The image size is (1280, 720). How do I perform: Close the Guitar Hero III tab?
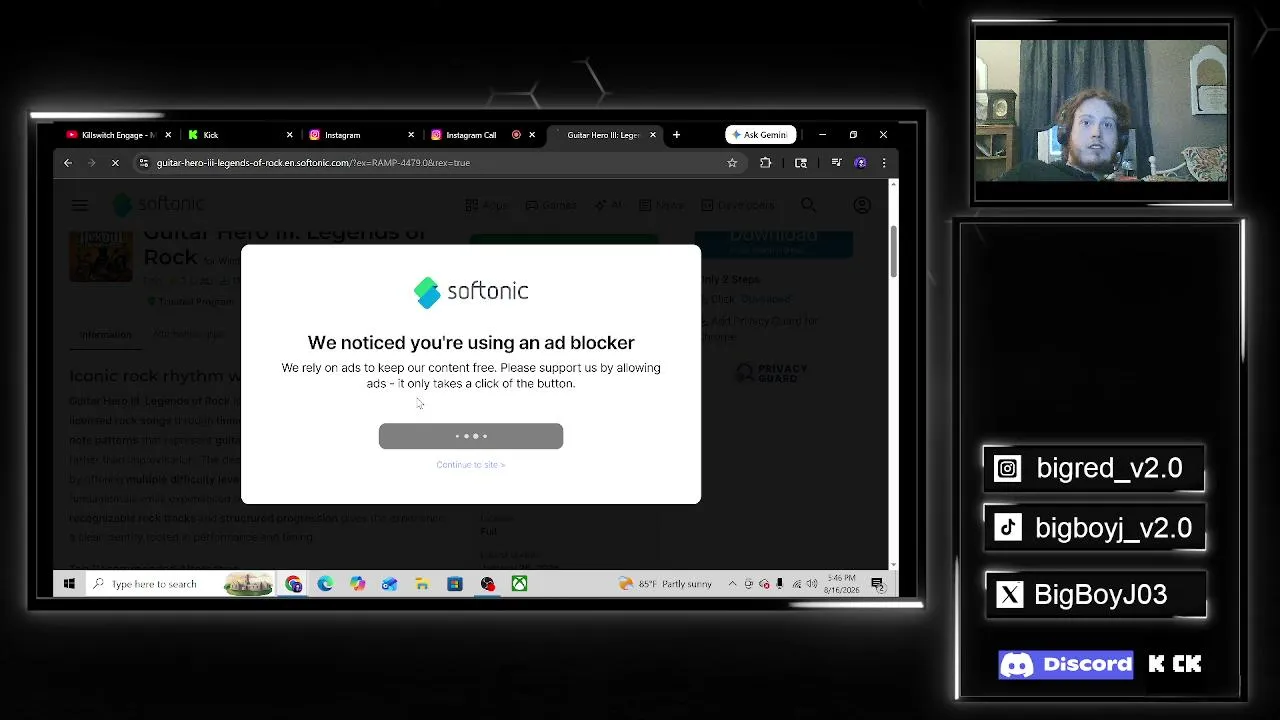click(653, 135)
